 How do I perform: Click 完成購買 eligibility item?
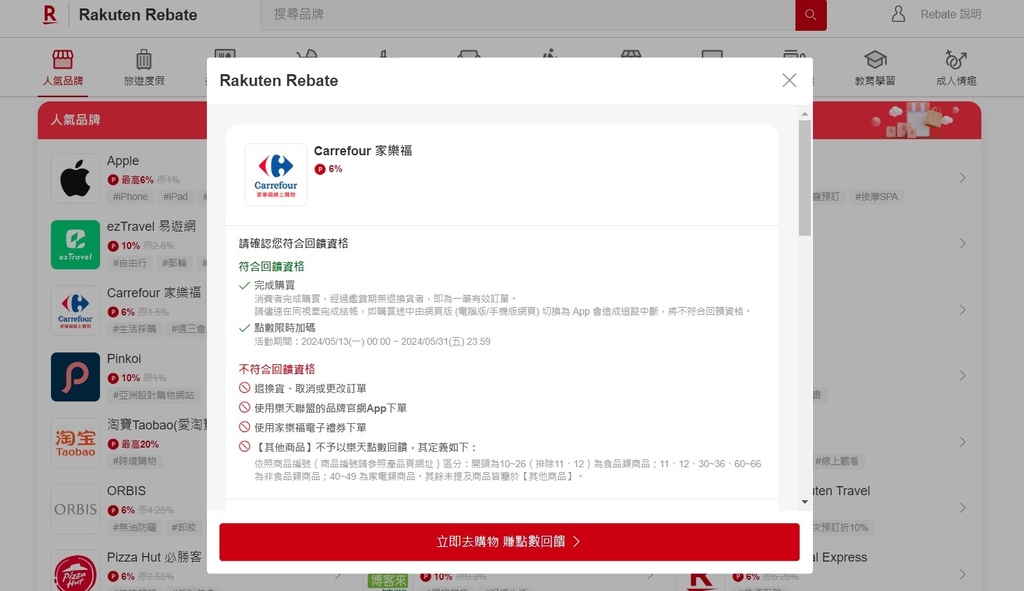tap(274, 285)
